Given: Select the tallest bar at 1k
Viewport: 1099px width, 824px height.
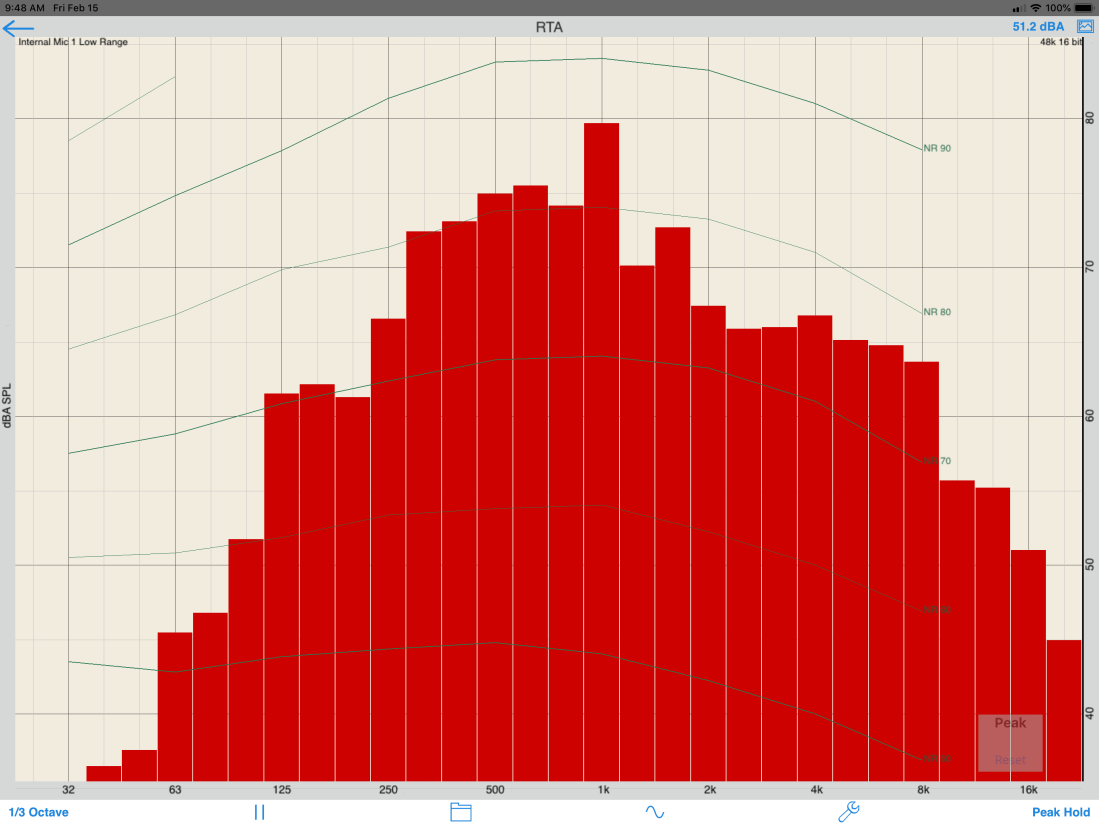Looking at the screenshot, I should coord(601,450).
